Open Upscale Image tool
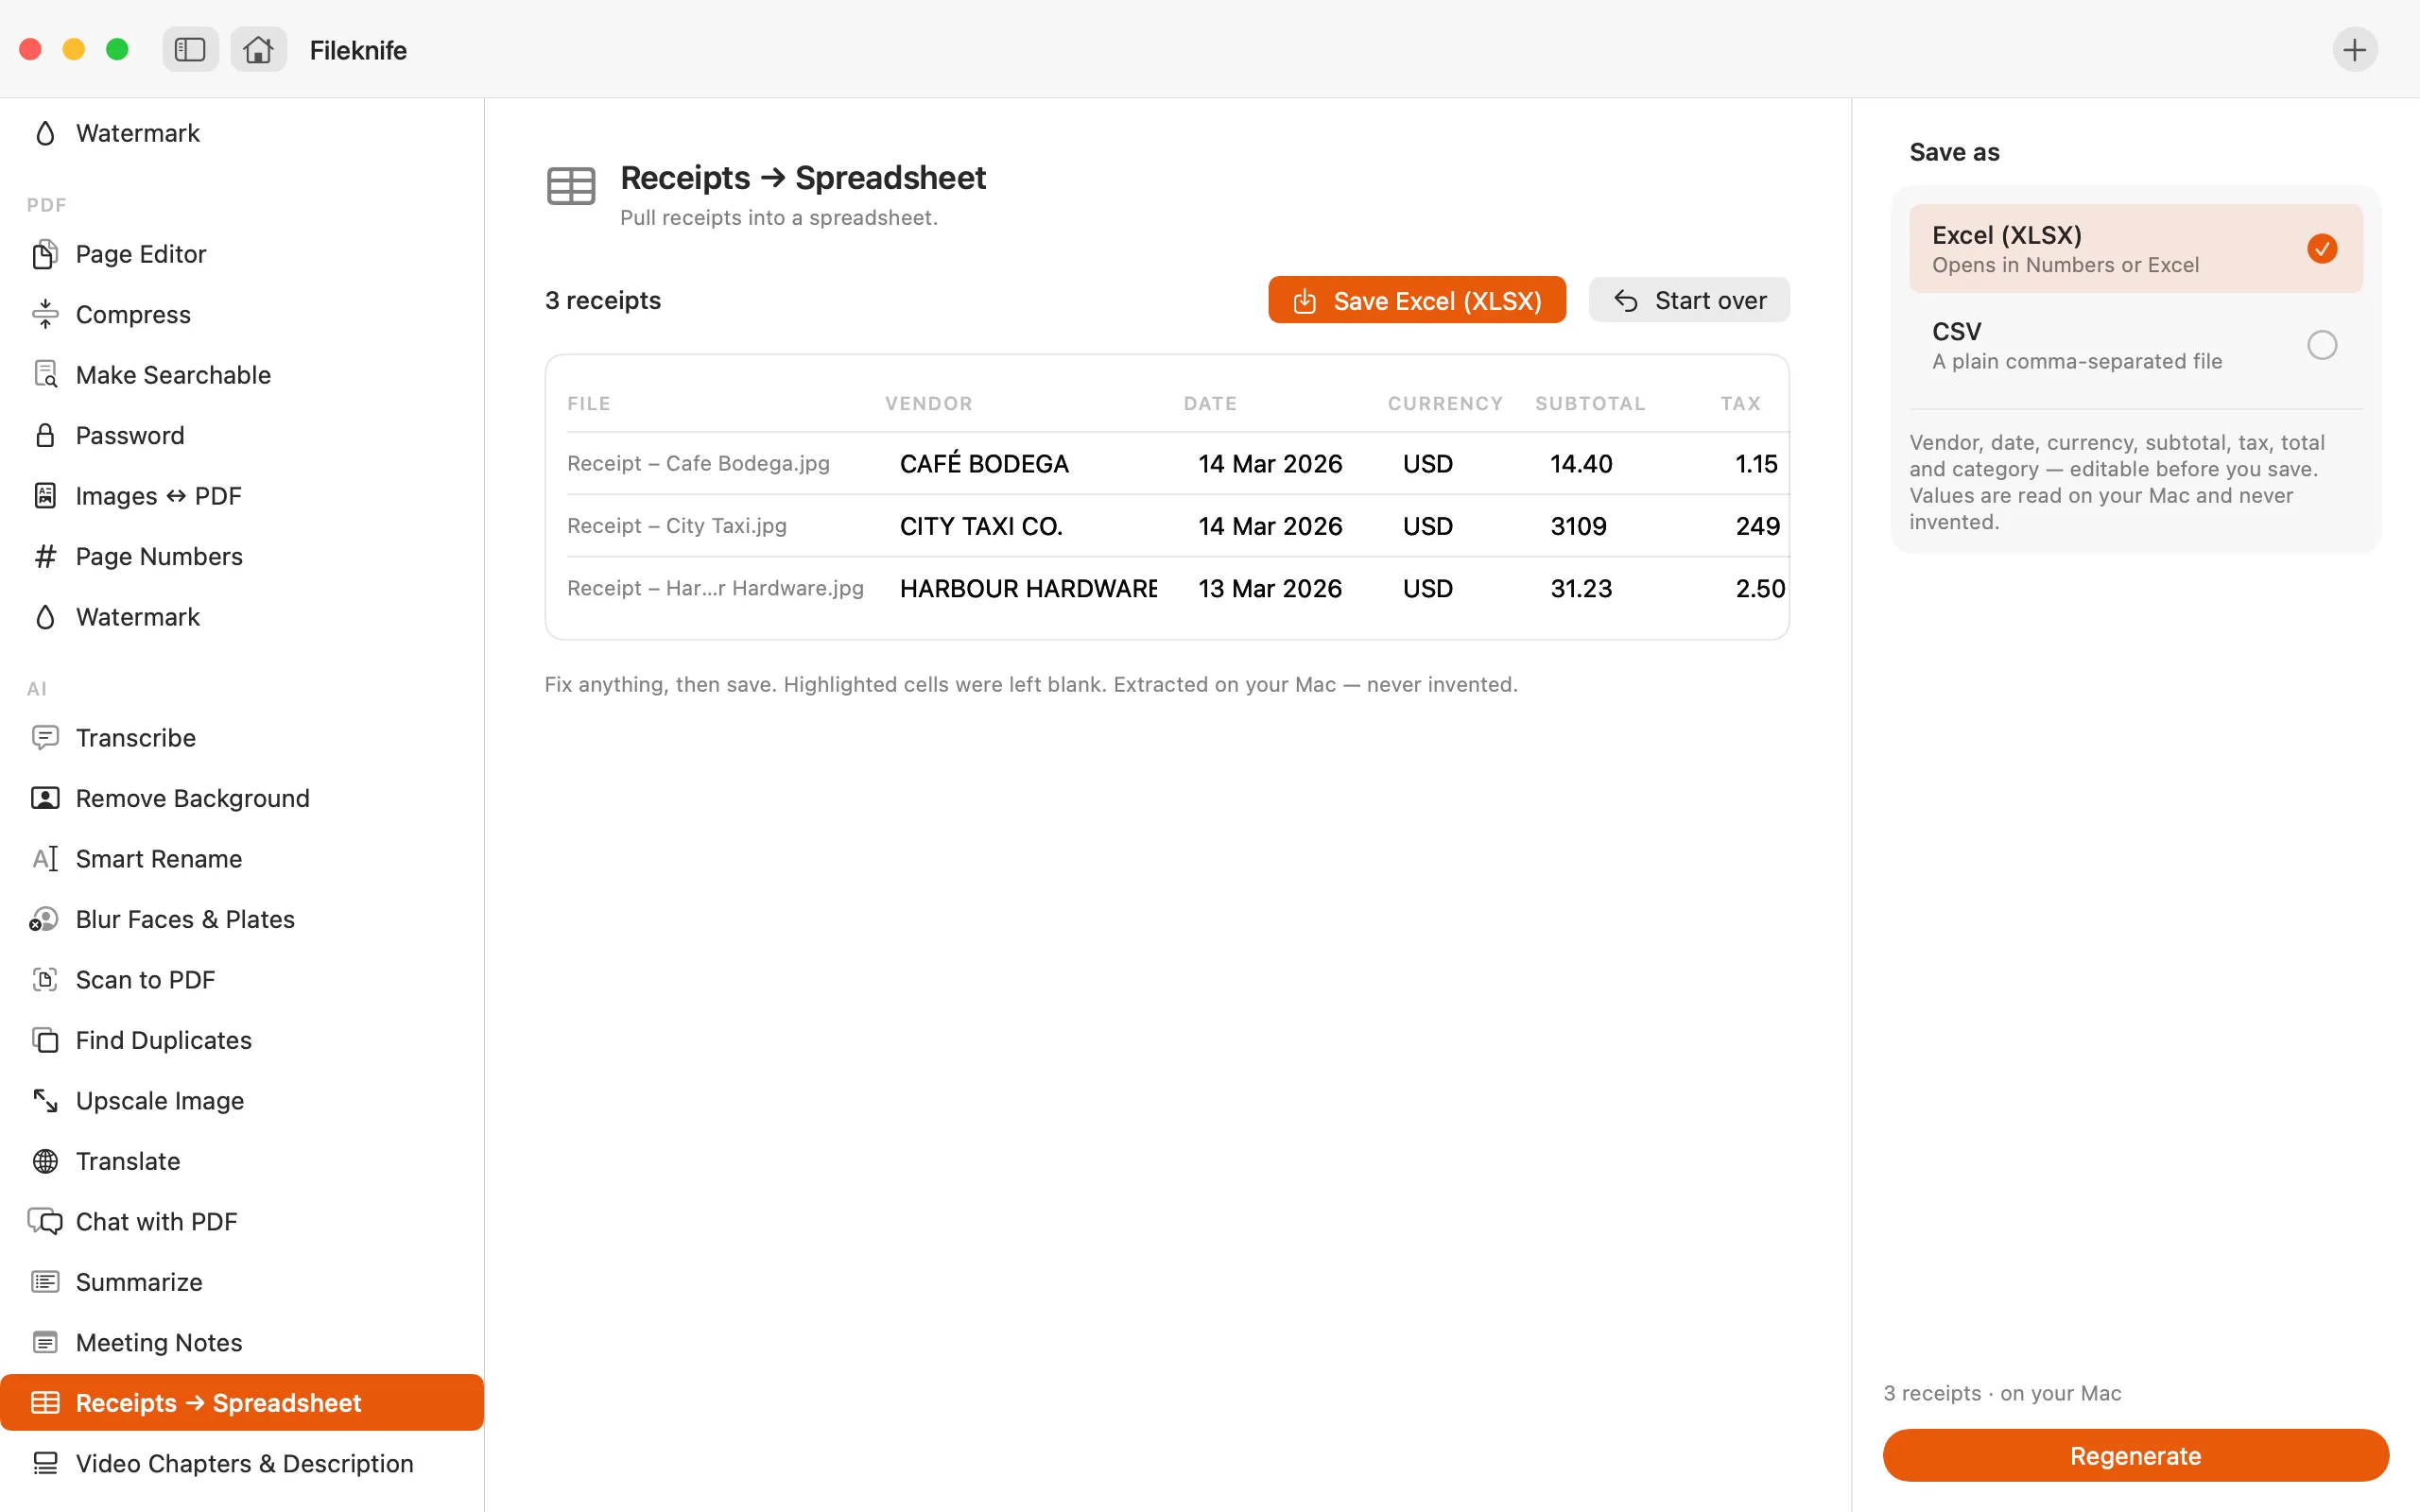 242,1101
